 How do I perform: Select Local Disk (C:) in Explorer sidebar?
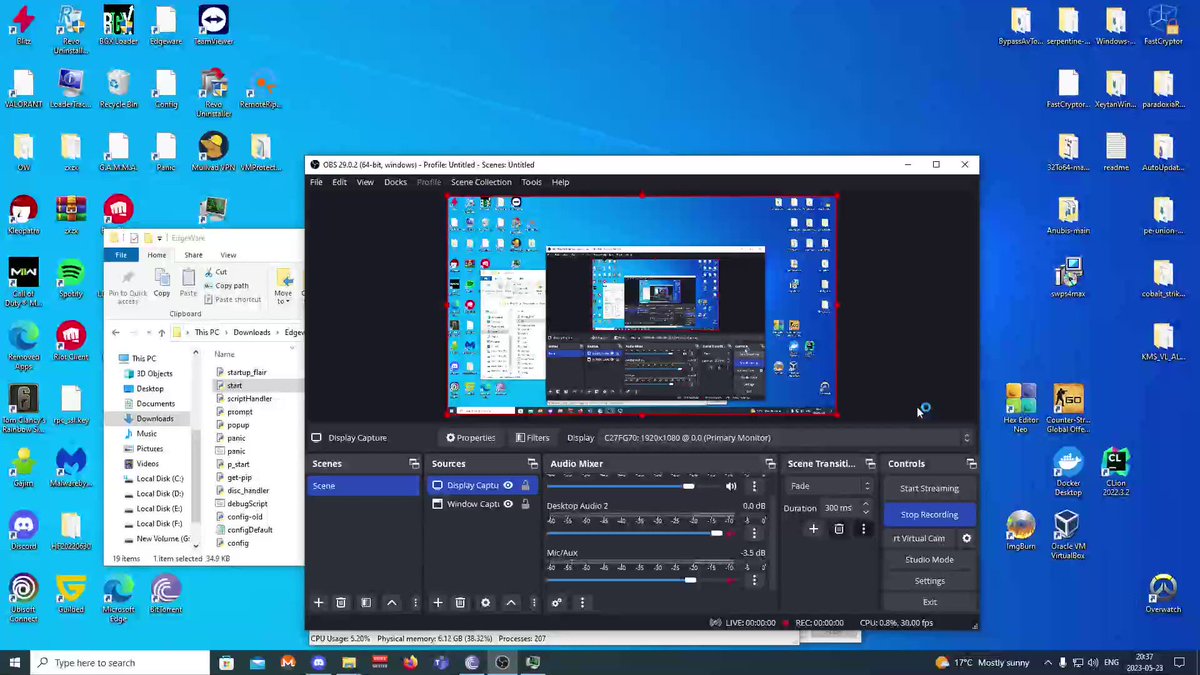click(159, 479)
